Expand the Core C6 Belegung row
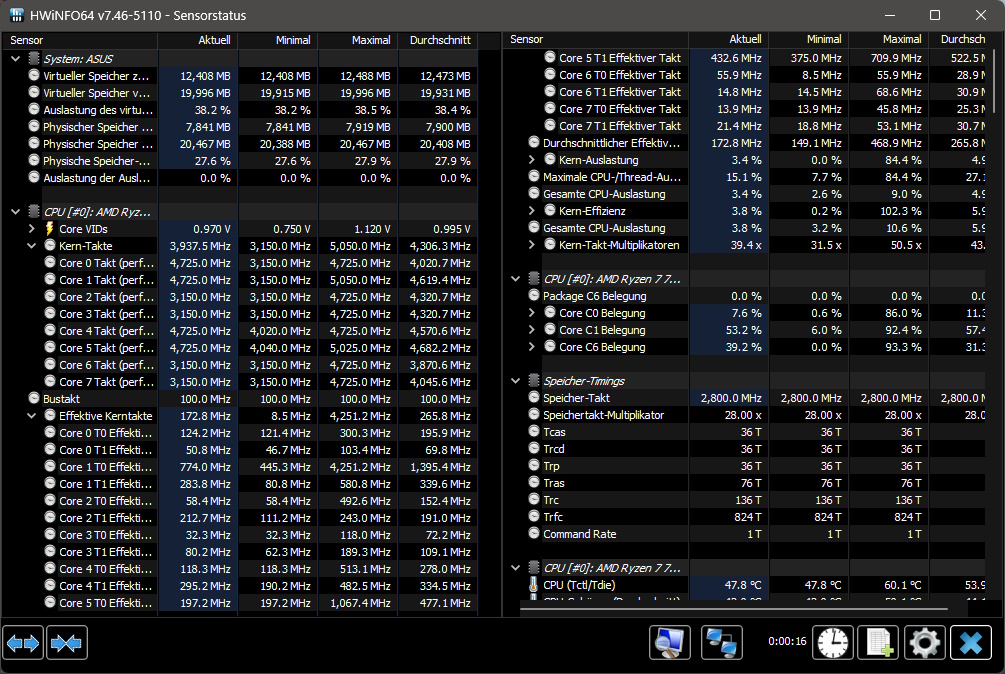 531,347
